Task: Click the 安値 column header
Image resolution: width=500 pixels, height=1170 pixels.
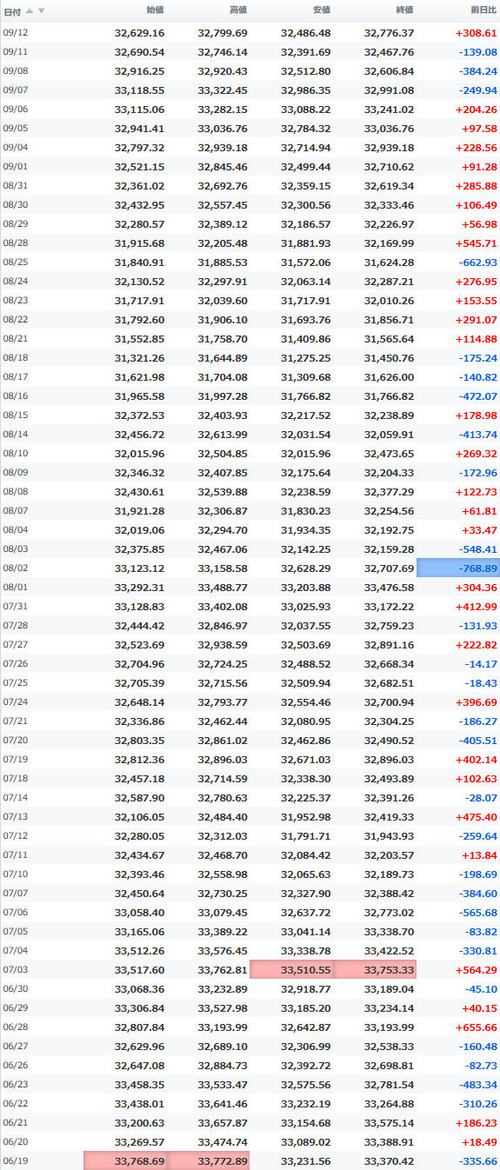Action: 322,10
